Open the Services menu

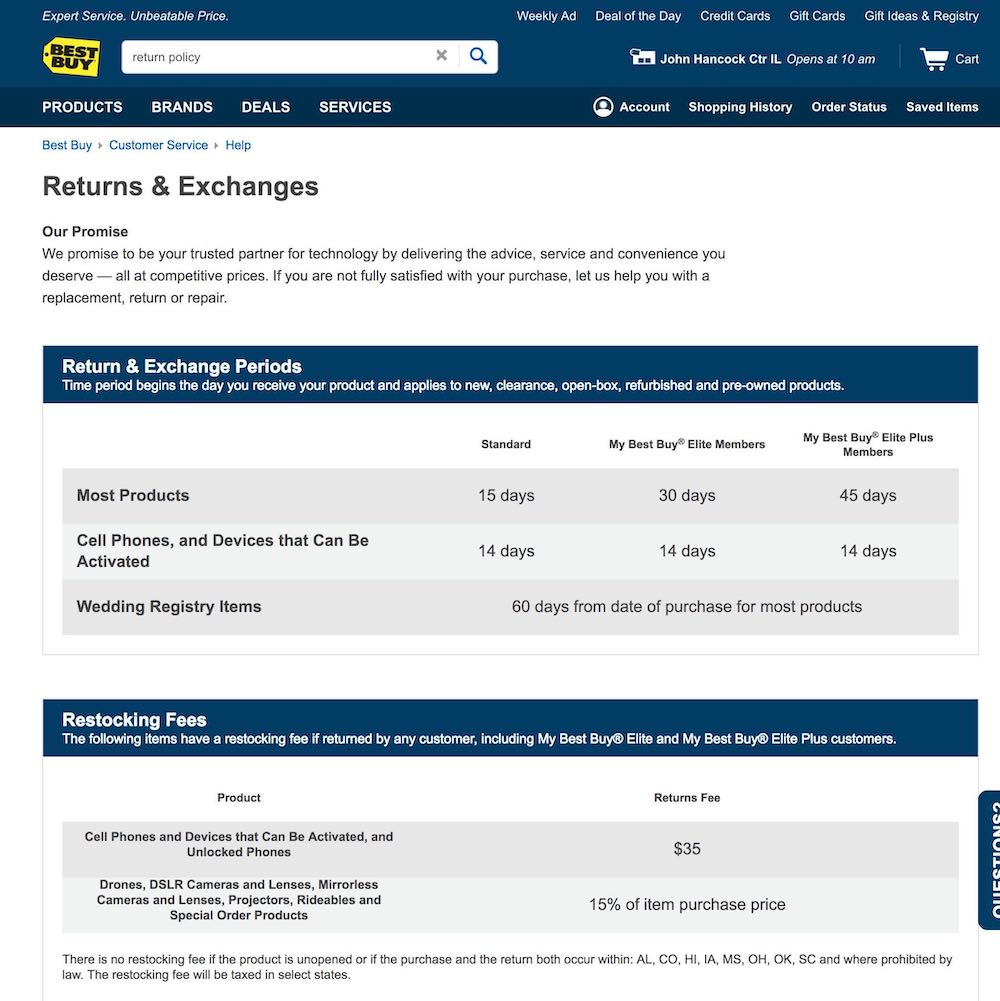click(x=355, y=107)
